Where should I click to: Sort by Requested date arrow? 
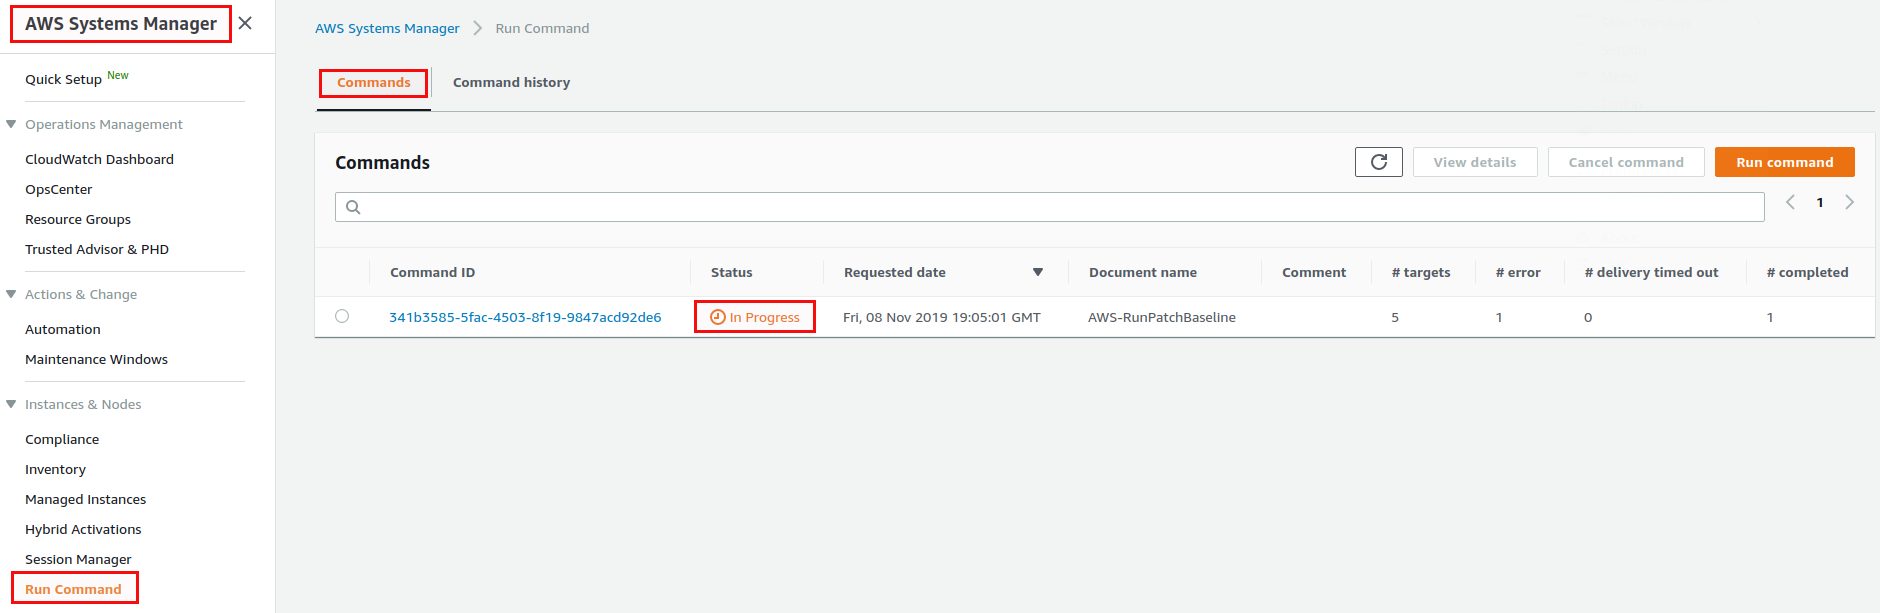pyautogui.click(x=1038, y=272)
